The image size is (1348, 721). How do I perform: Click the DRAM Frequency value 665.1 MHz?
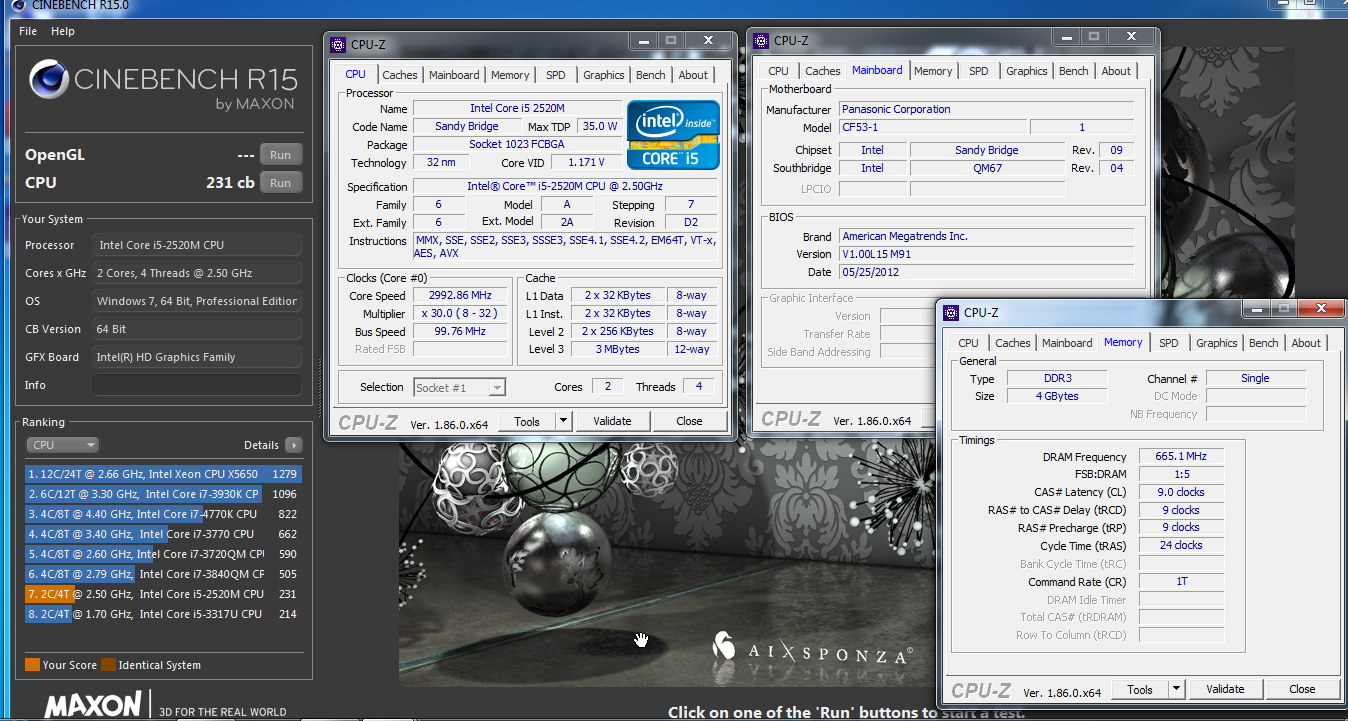coord(1181,456)
